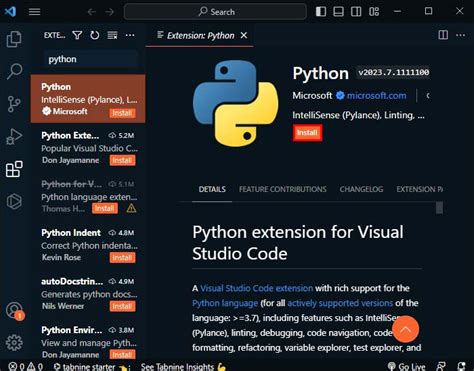Click the python extension search field

click(x=91, y=59)
